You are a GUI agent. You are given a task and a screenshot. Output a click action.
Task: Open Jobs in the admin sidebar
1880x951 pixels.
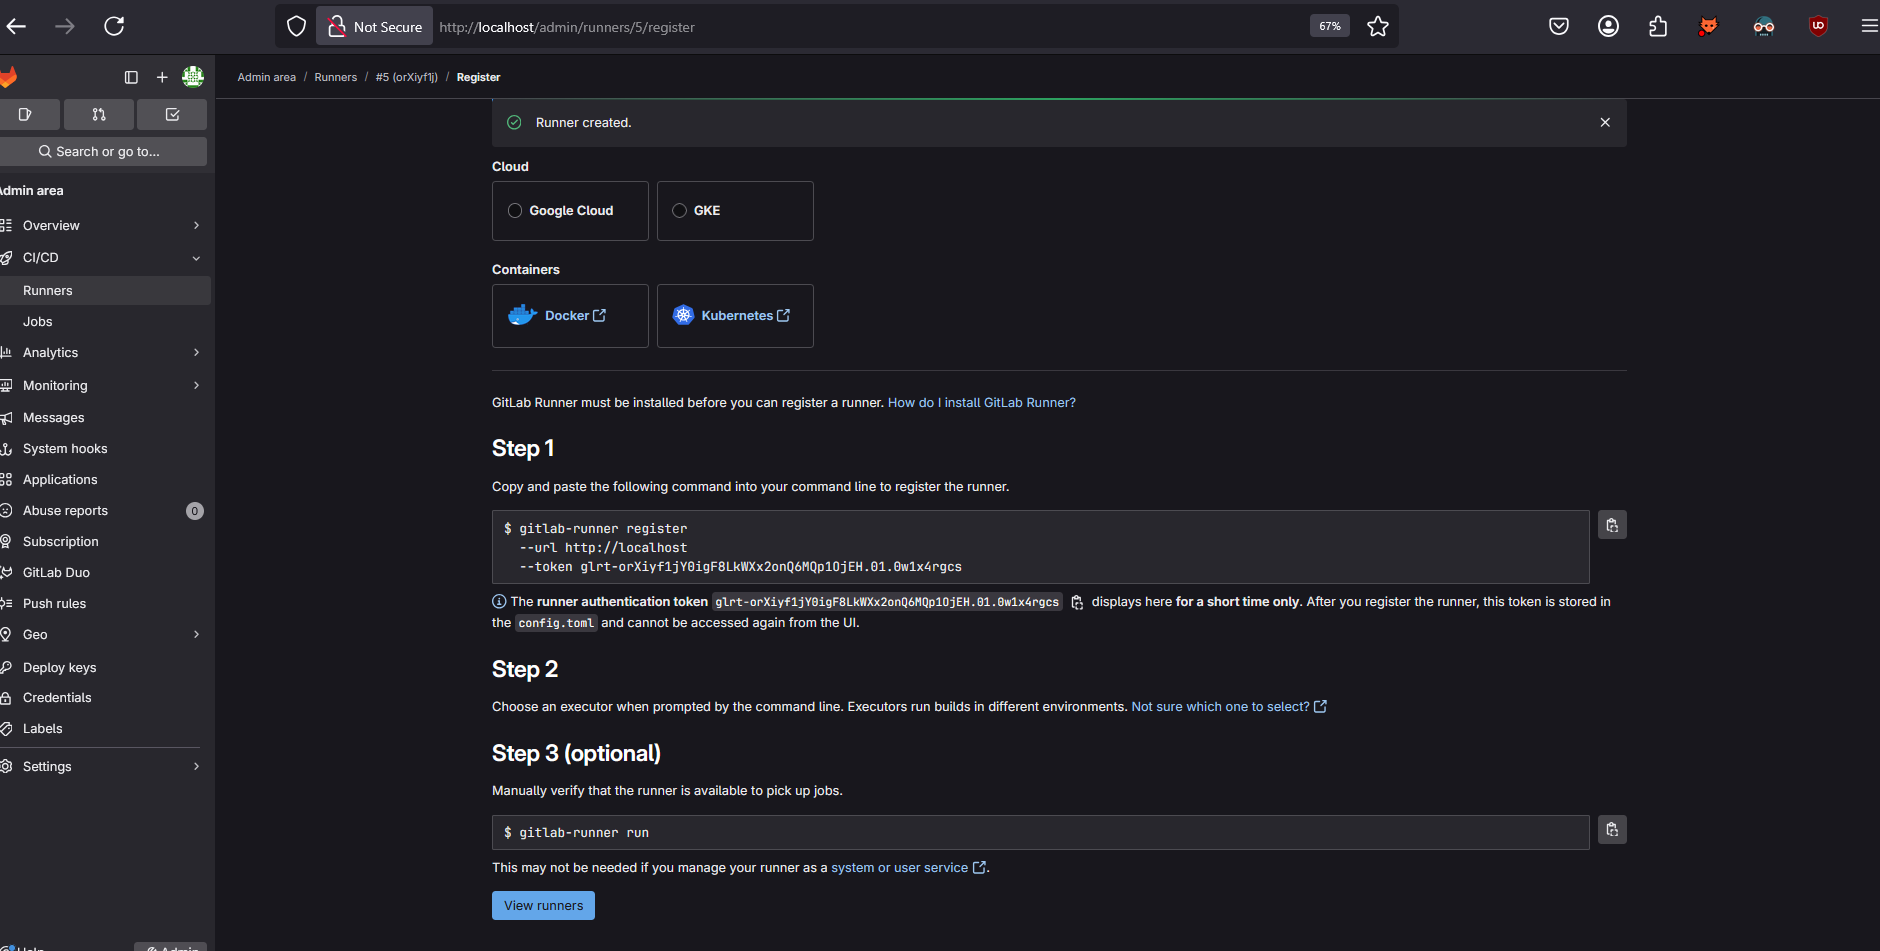(x=38, y=322)
